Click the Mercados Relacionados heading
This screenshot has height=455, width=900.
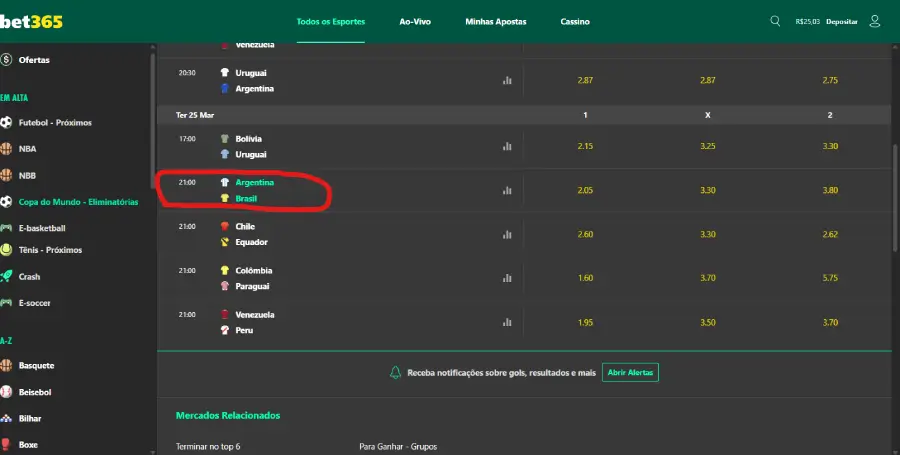228,415
